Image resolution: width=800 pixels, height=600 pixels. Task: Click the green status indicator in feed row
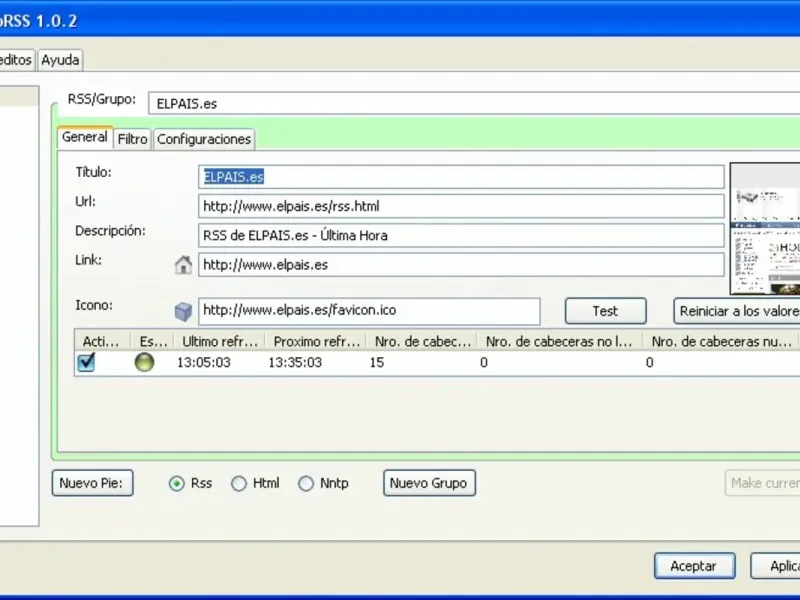[x=144, y=362]
